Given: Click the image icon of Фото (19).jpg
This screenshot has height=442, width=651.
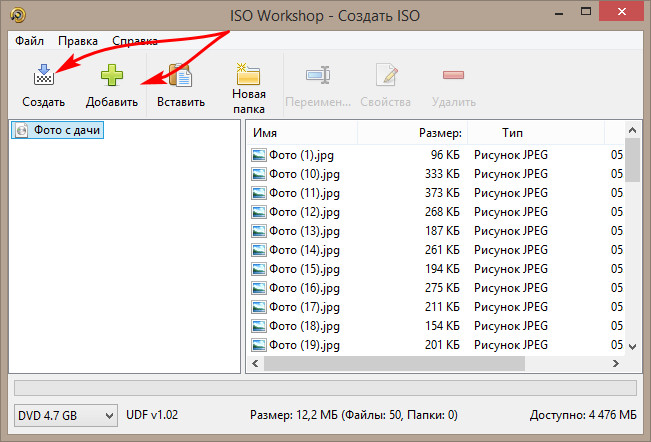Looking at the screenshot, I should pos(259,345).
